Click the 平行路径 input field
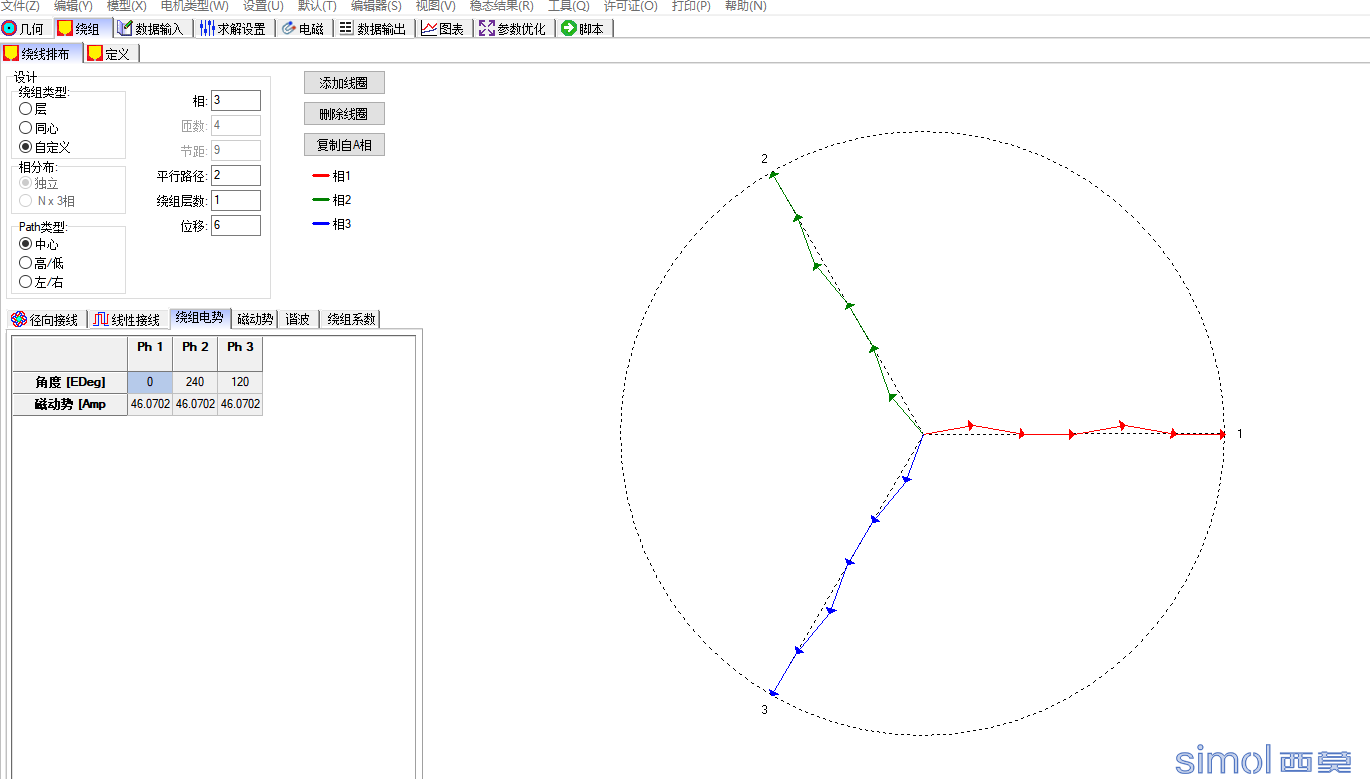 click(236, 175)
